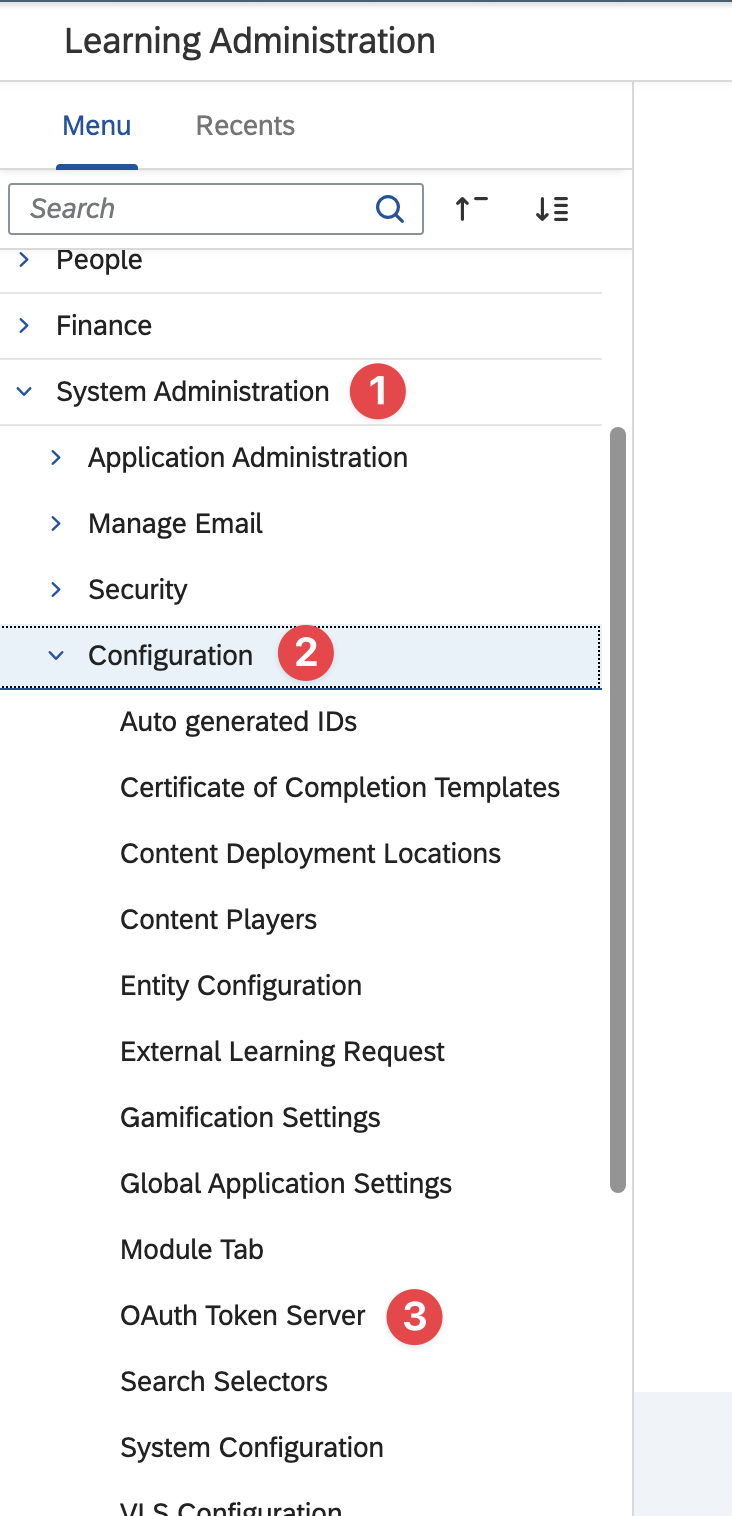Expand Application Administration submenu
Screen dimensions: 732x1516
(56, 458)
